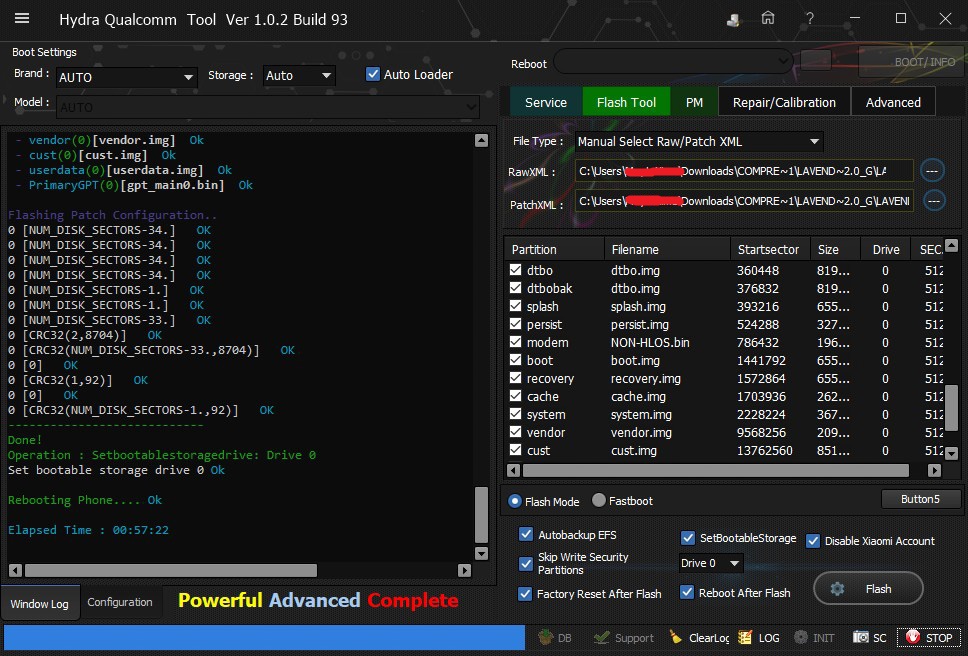Click INIT gear in bottom bar
This screenshot has height=656, width=968.
click(x=814, y=637)
